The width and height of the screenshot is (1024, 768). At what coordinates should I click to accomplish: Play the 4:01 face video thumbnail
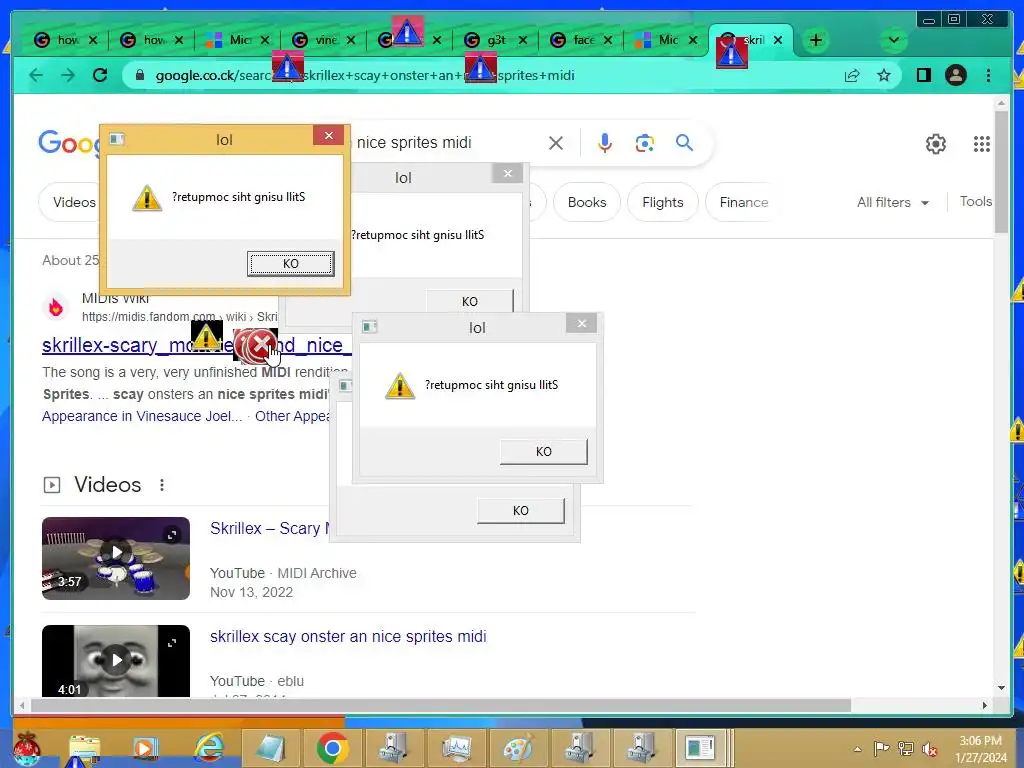coord(116,660)
